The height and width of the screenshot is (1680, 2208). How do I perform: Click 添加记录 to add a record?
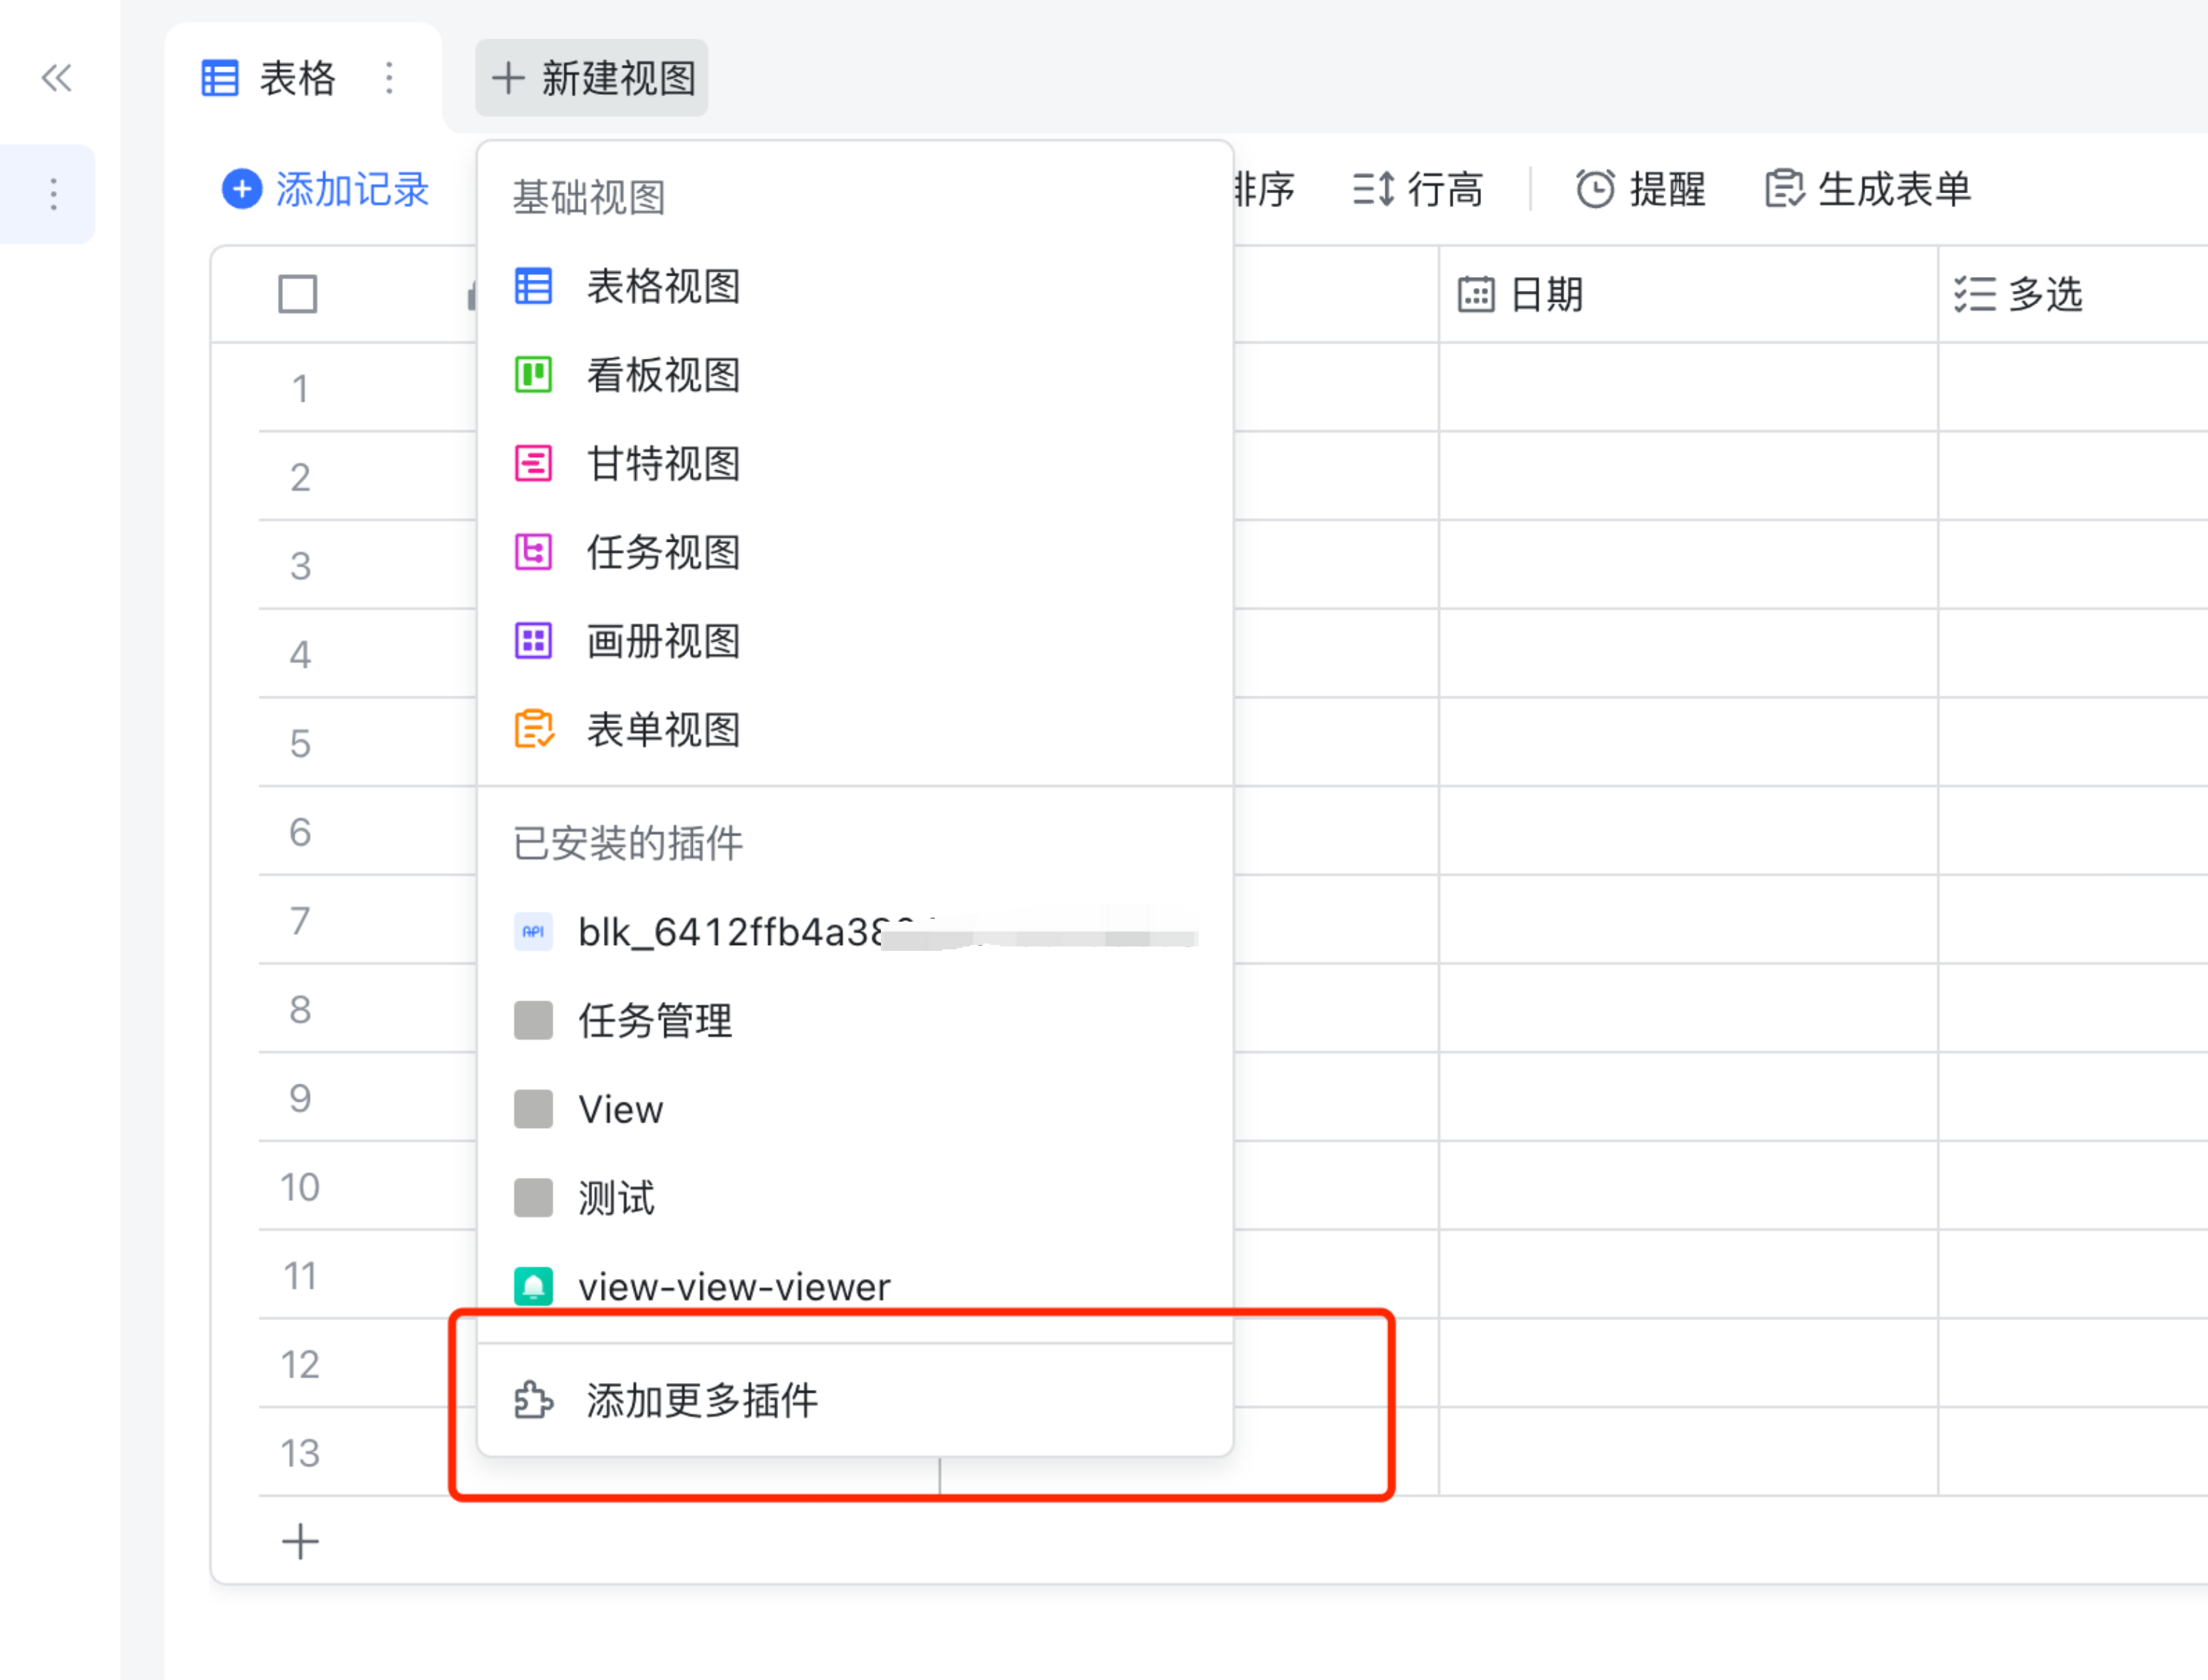326,189
